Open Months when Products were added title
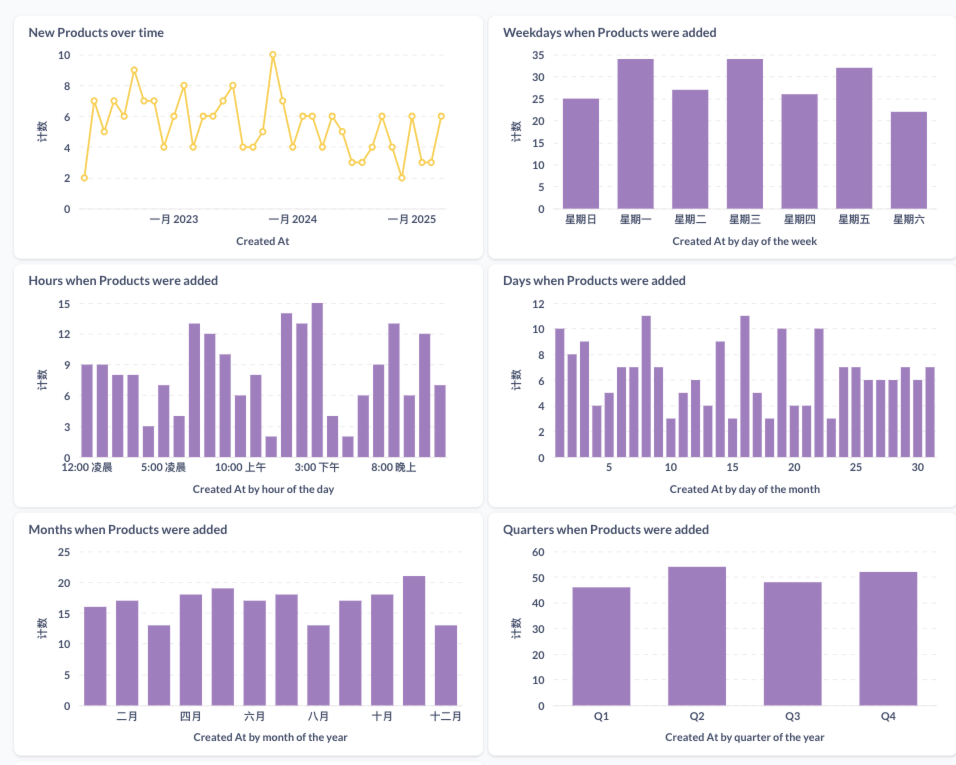956x765 pixels. [127, 529]
